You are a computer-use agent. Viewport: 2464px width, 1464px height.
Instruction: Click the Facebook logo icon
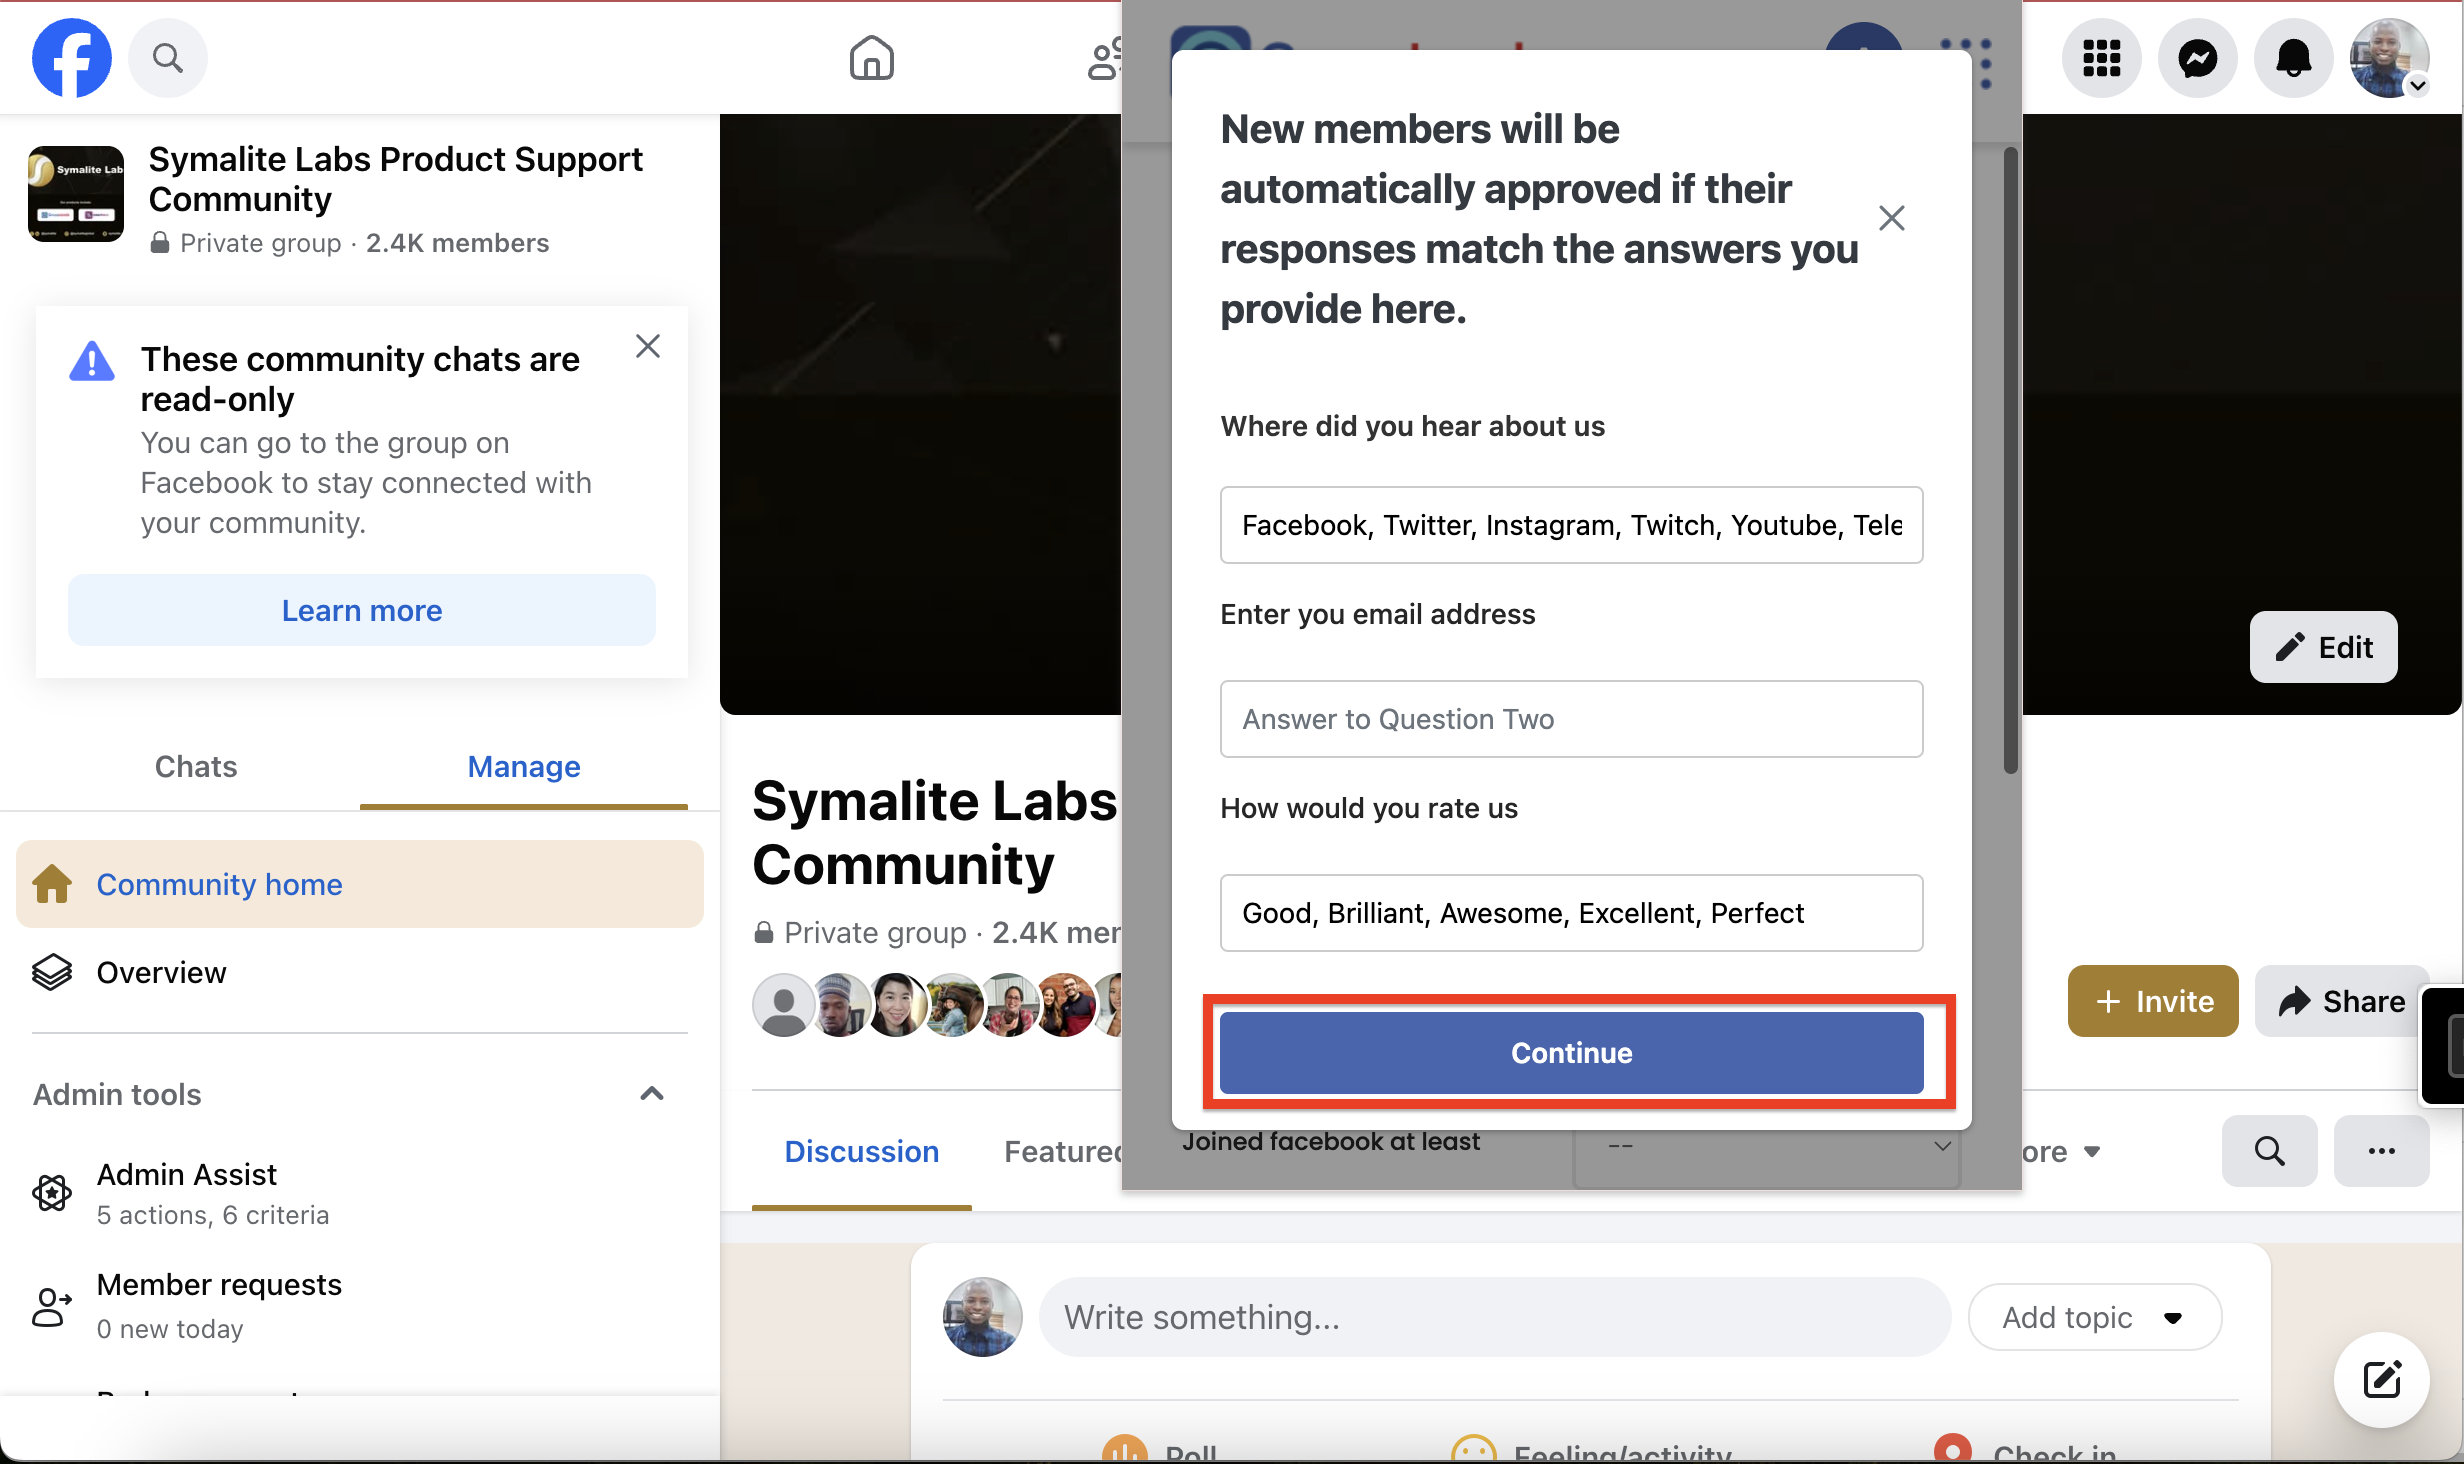[x=71, y=58]
